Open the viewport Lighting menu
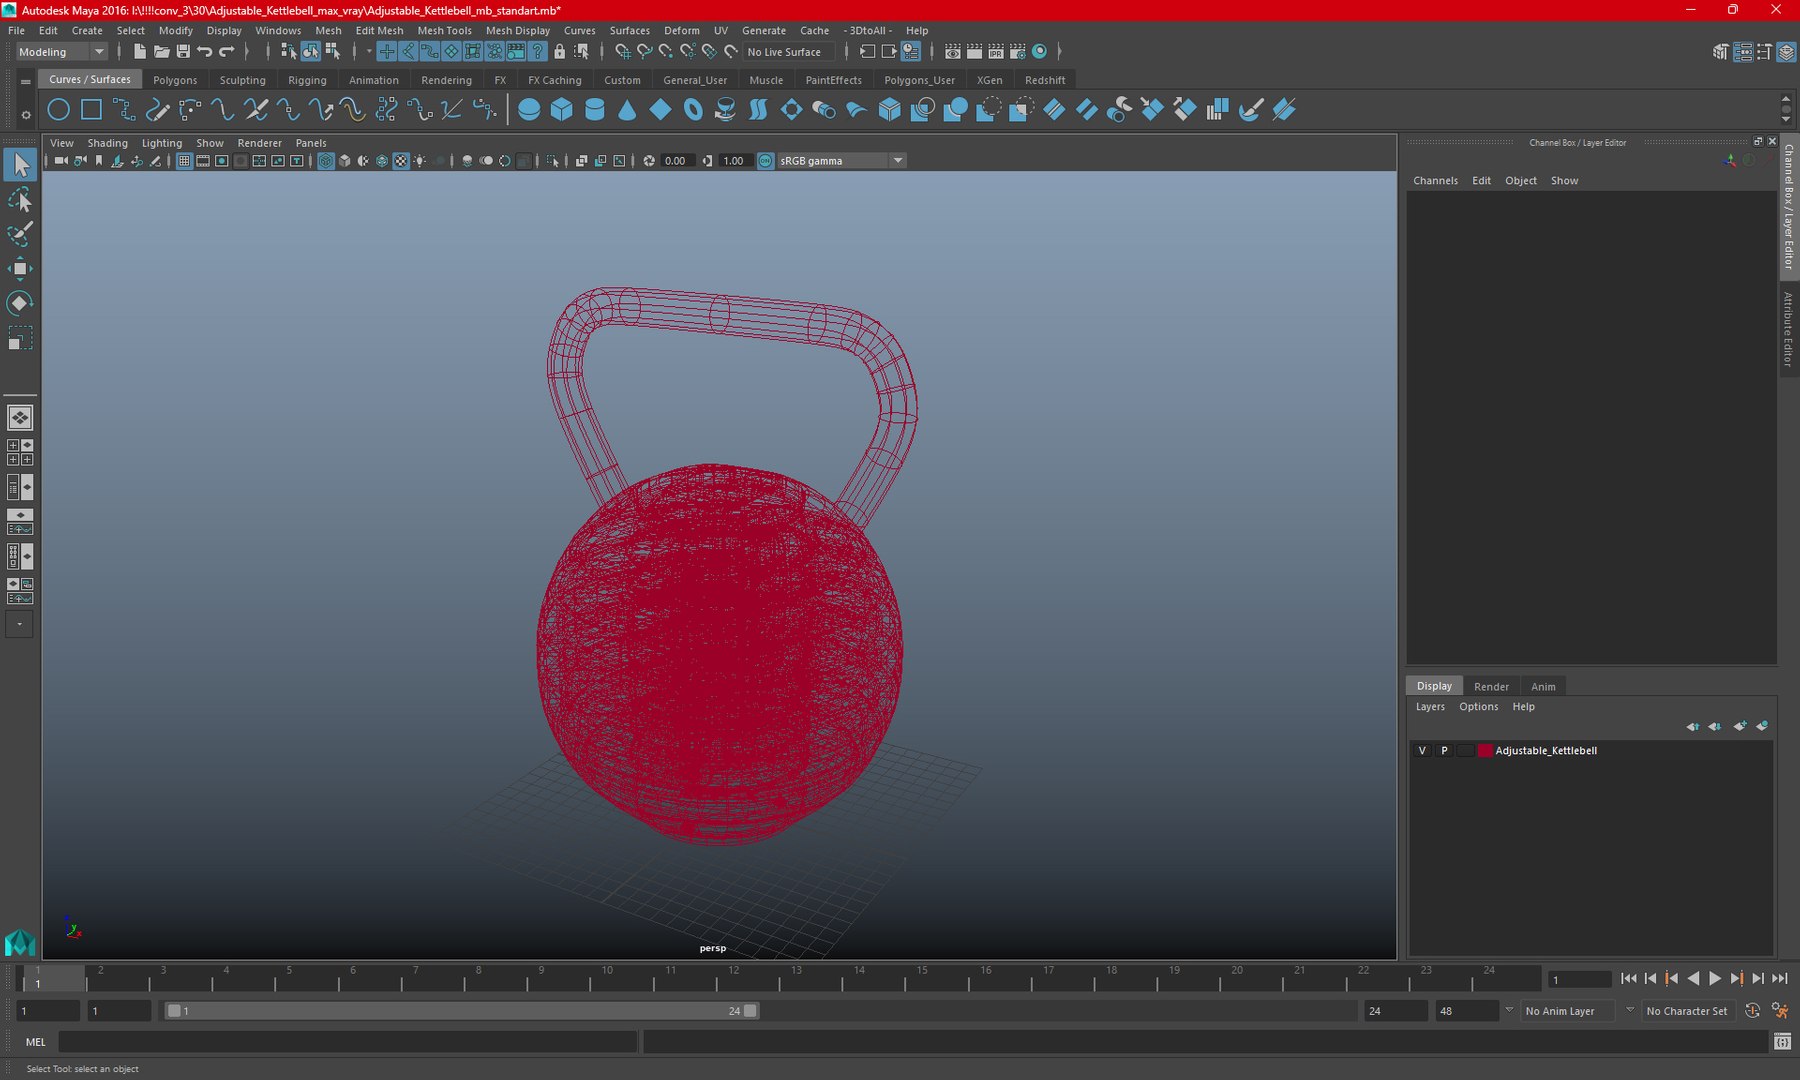The image size is (1800, 1080). pos(162,143)
